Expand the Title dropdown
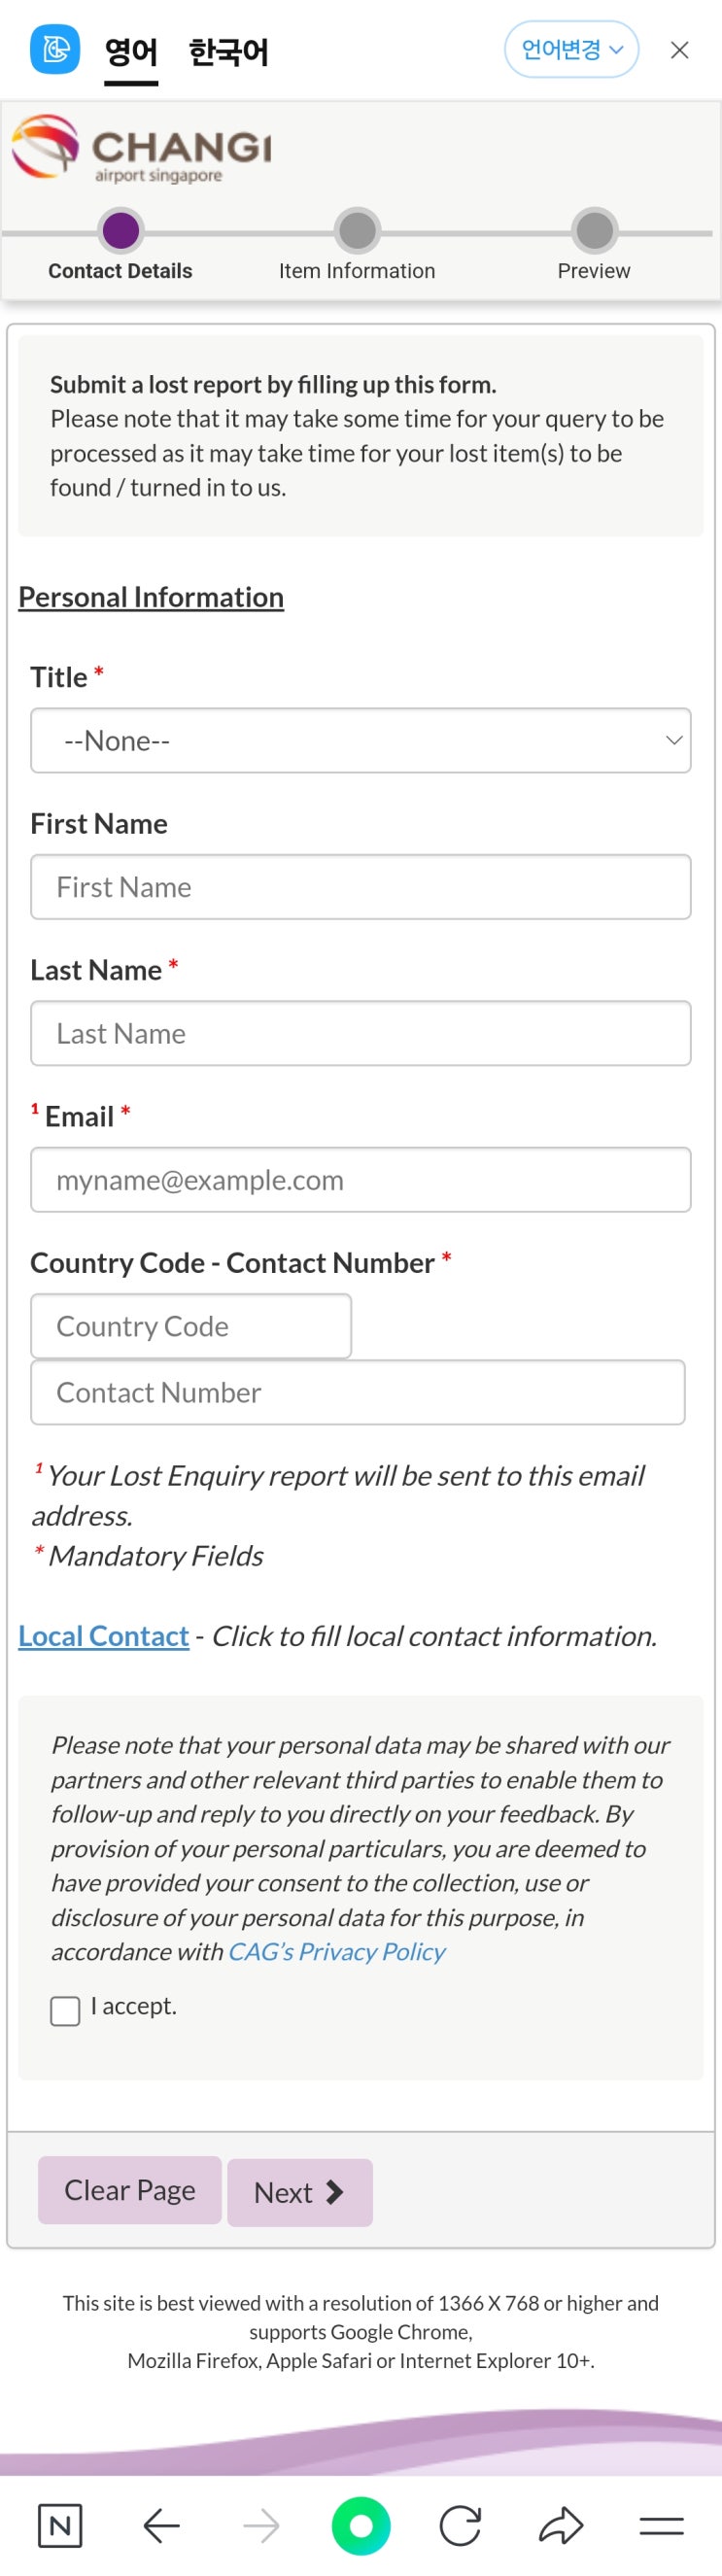Image resolution: width=722 pixels, height=2576 pixels. [x=360, y=741]
